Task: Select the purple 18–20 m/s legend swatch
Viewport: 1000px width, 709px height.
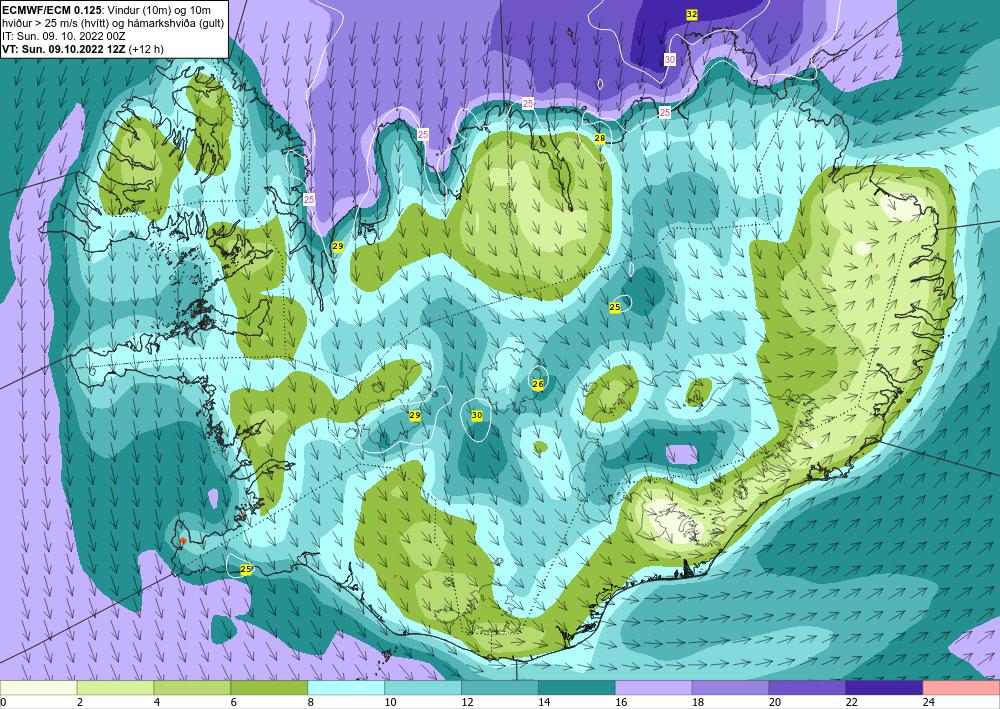Action: point(731,688)
